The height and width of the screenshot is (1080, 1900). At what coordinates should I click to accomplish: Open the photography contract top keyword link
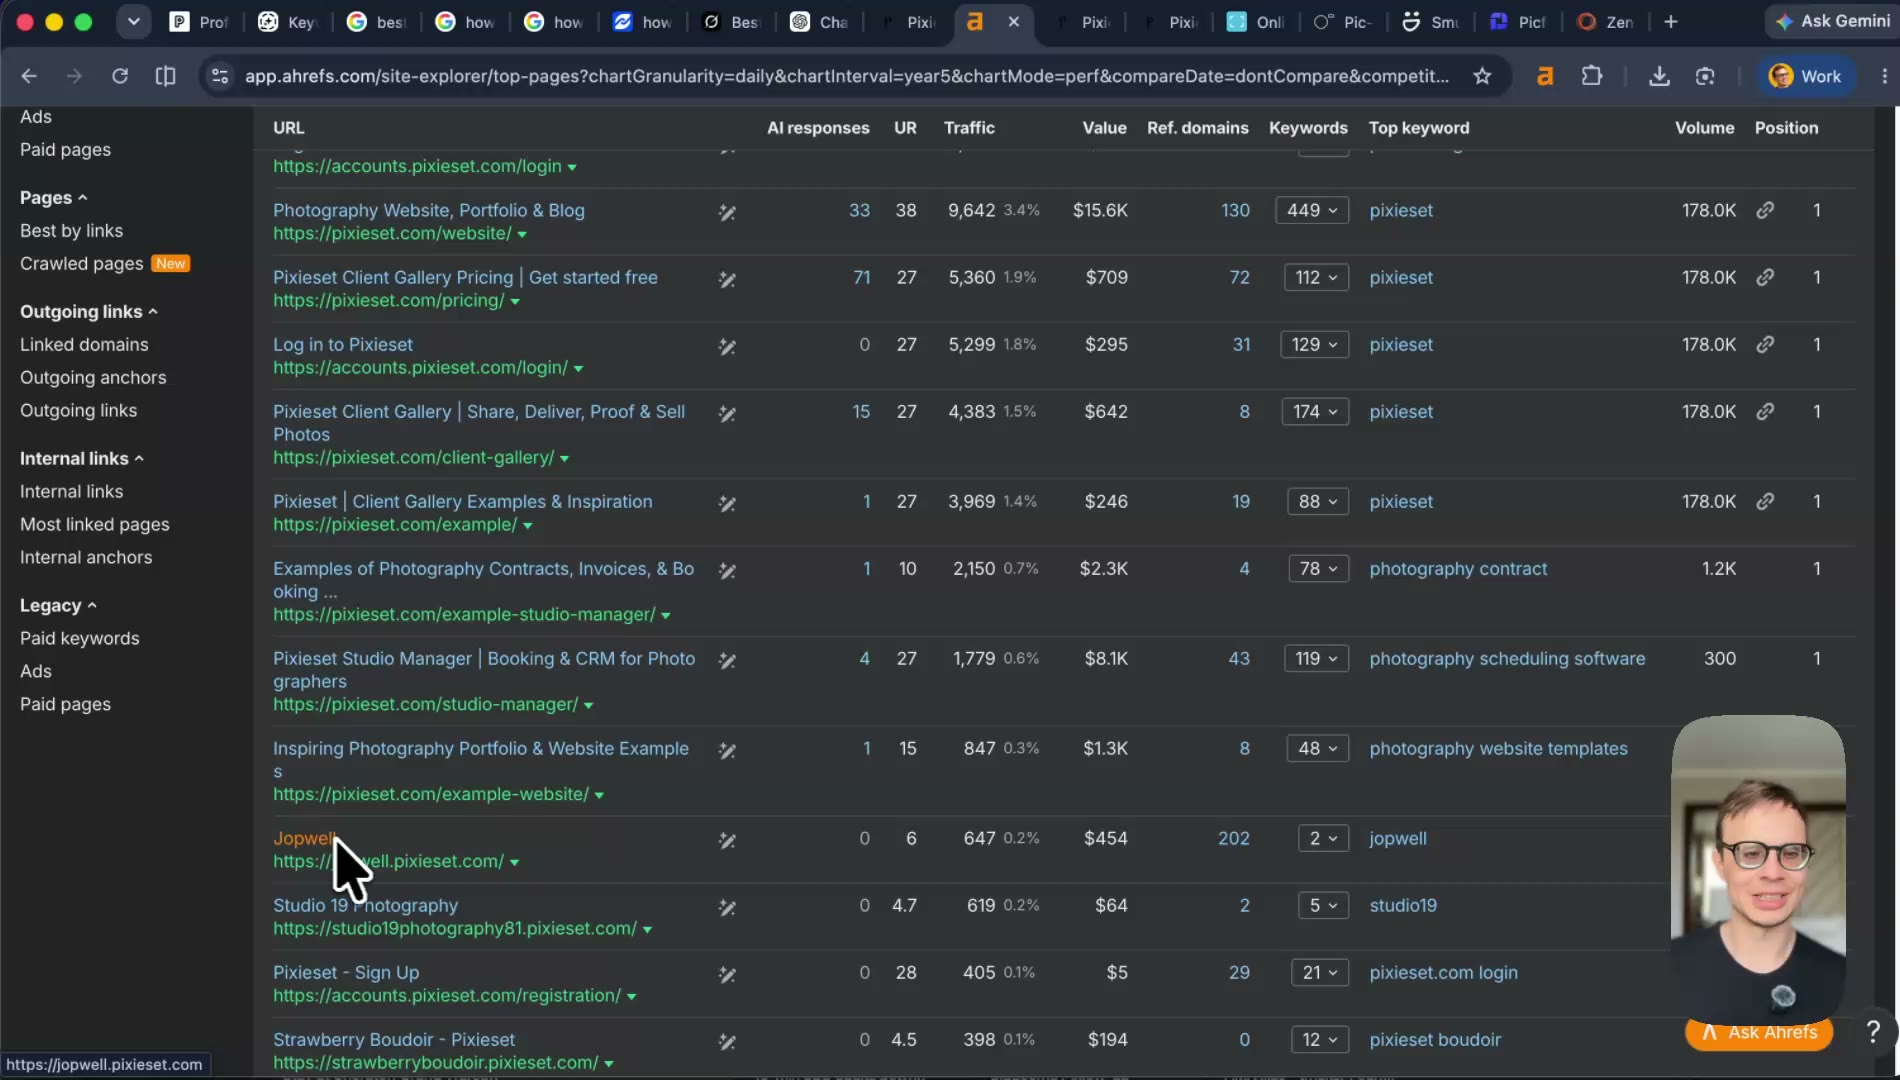tap(1458, 568)
